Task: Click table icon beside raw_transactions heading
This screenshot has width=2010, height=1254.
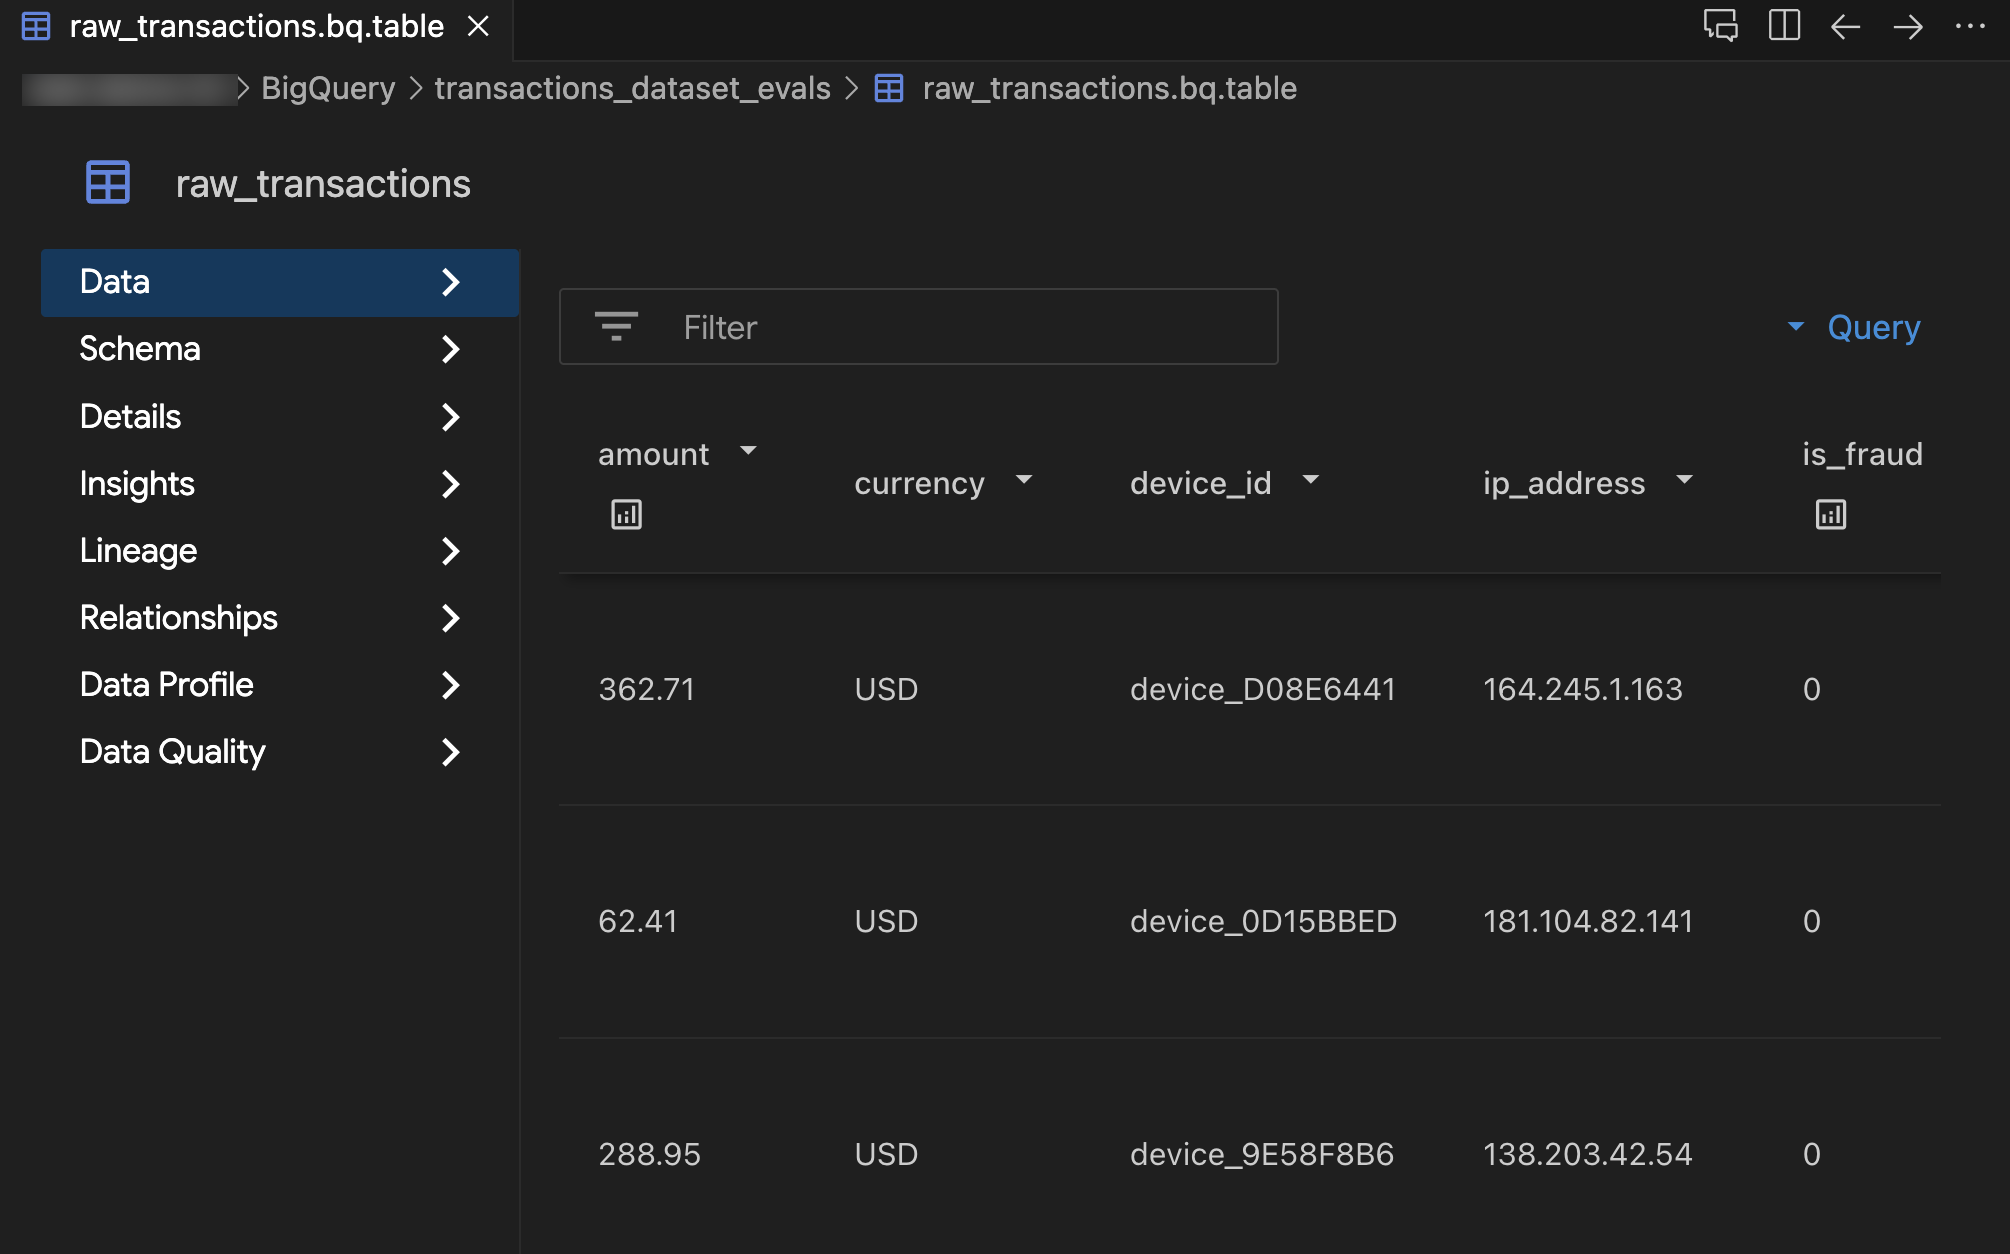Action: [x=108, y=183]
